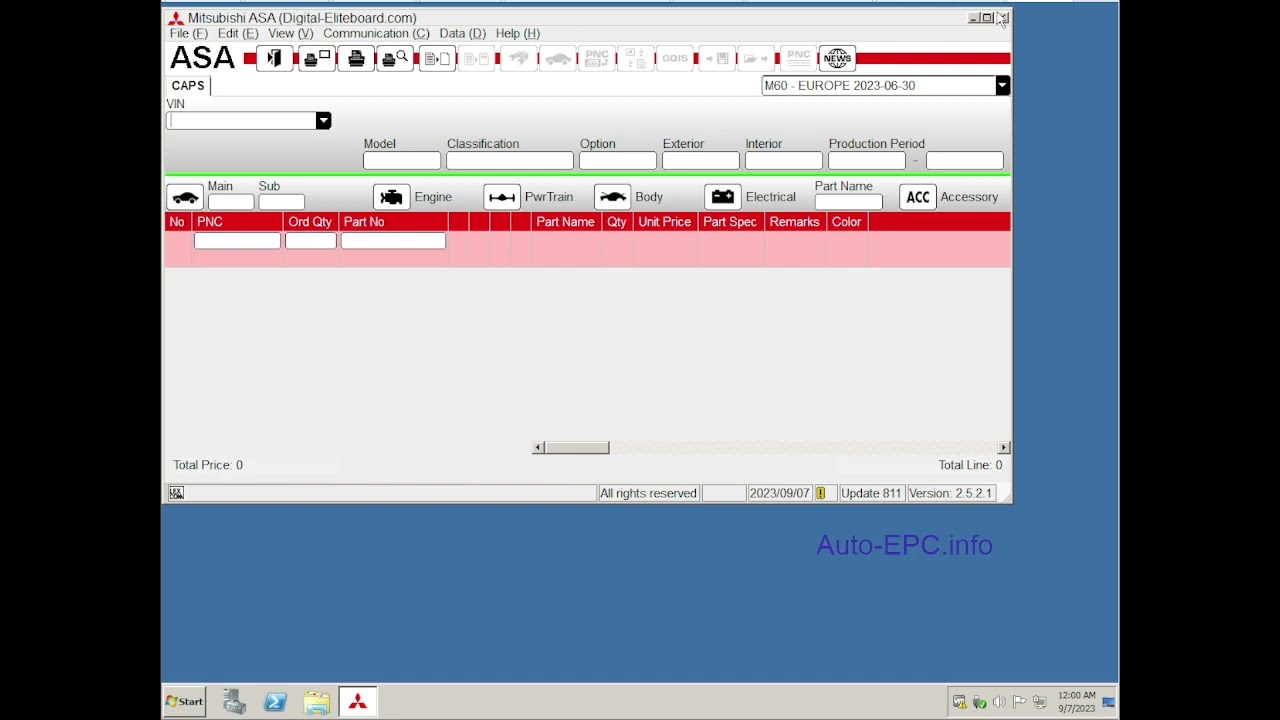Launch PowerShell from the taskbar
Screen dimensions: 1280x720
[x=276, y=702]
